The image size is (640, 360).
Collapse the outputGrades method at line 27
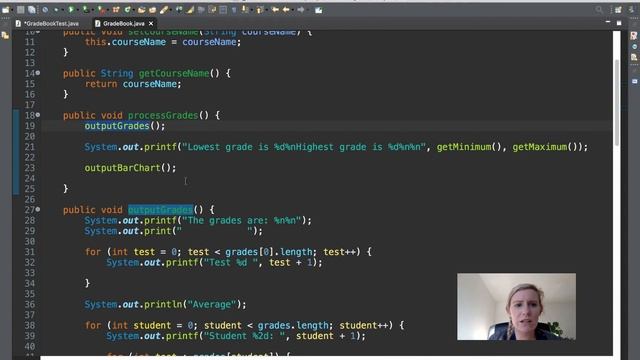point(38,209)
